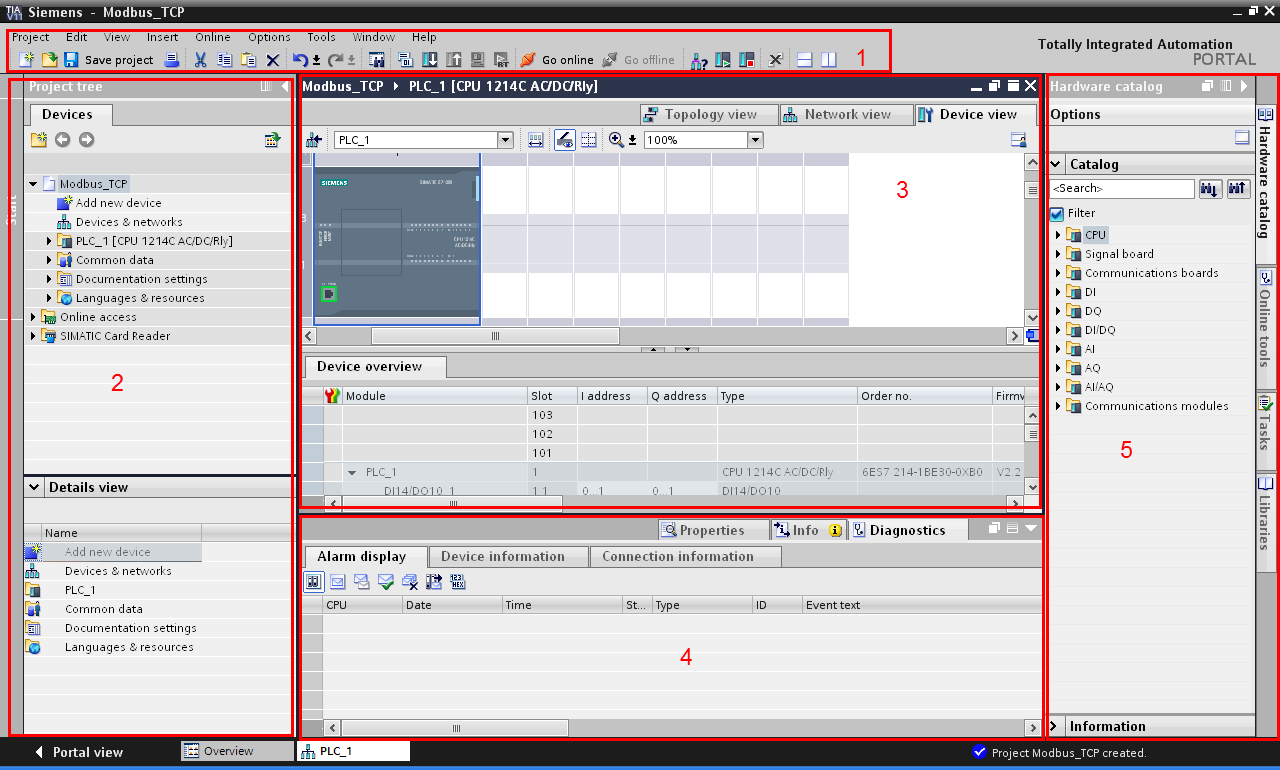Screen dimensions: 1280x770
Task: Uncheck the Filter checkbox in the Catalog
Action: (1058, 213)
